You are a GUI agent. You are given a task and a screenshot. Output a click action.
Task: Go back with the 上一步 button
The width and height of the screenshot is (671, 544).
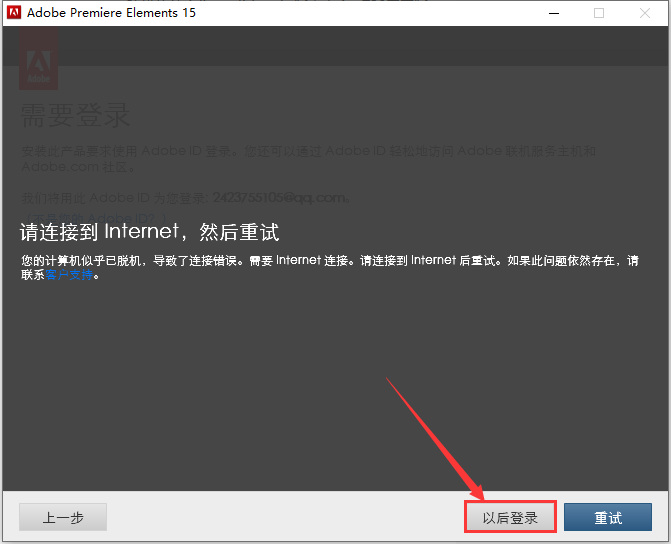click(63, 517)
